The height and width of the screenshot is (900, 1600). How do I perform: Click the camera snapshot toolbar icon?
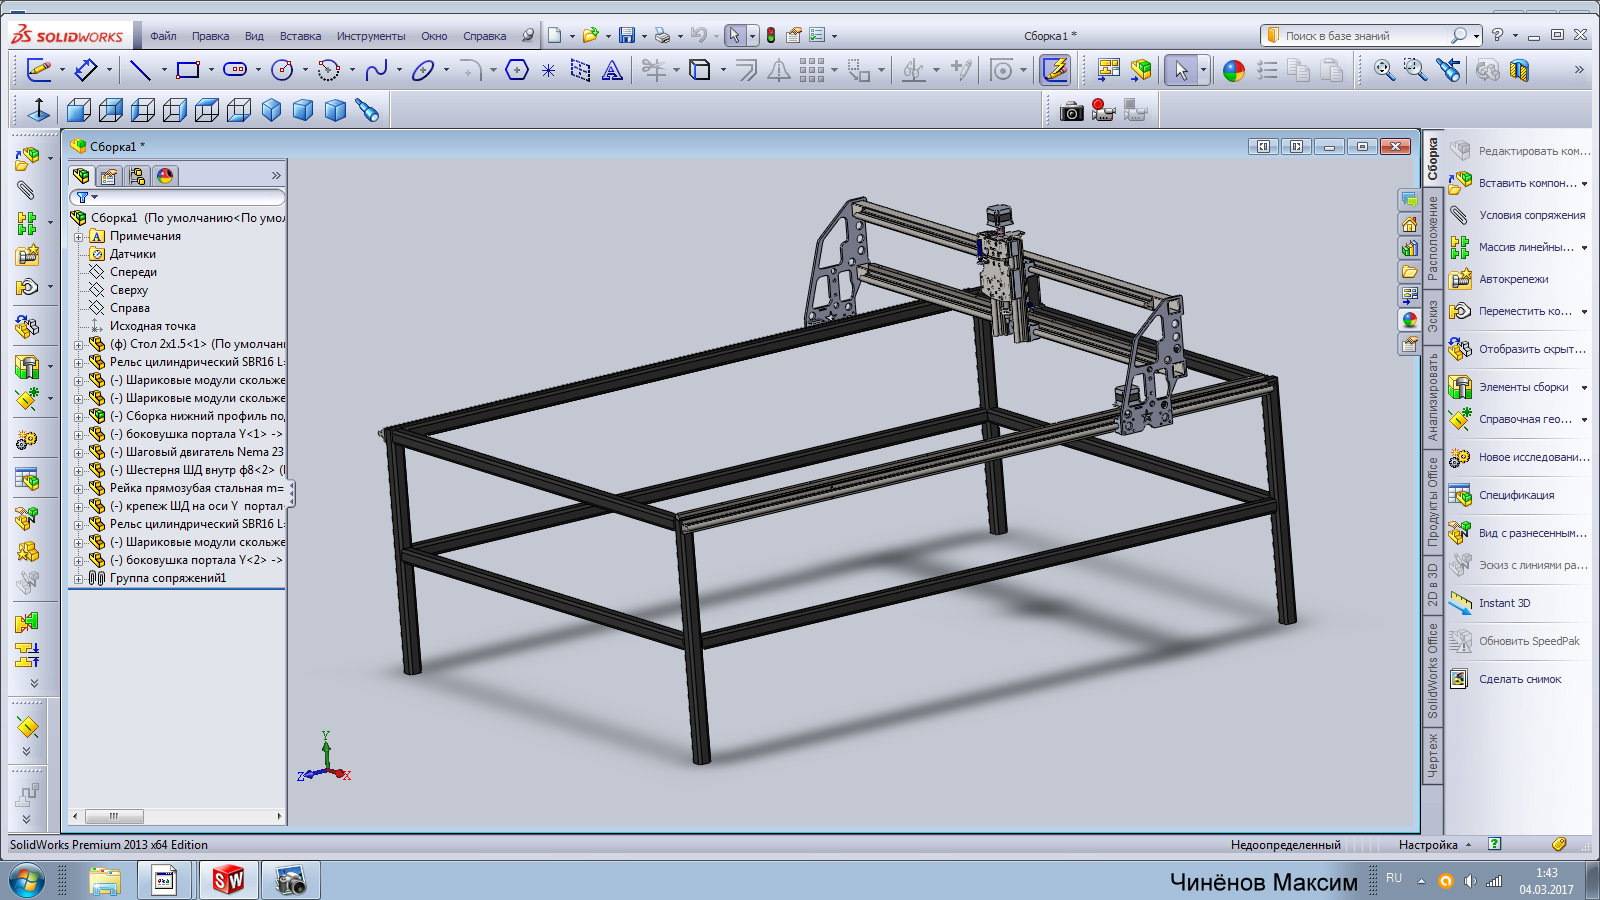click(x=1071, y=111)
